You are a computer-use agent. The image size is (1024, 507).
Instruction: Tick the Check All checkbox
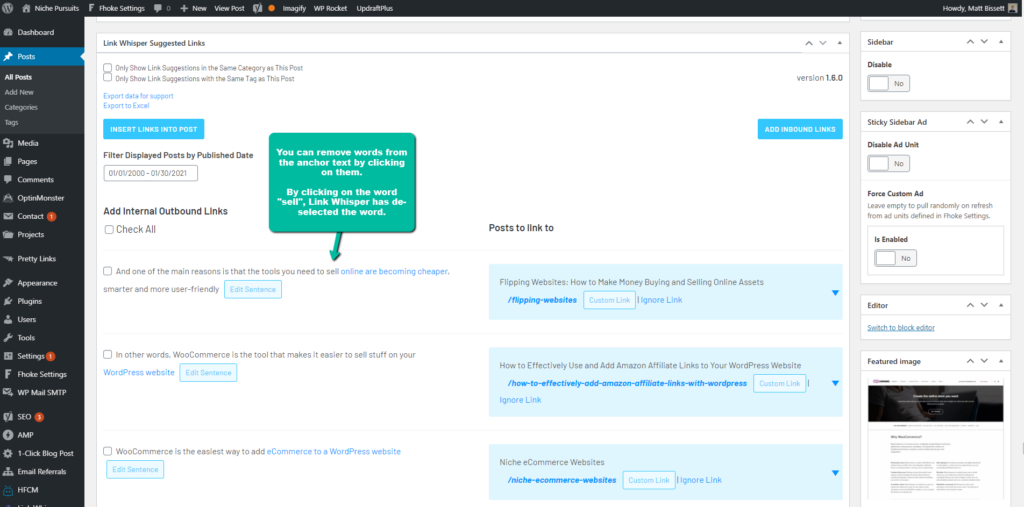(109, 229)
